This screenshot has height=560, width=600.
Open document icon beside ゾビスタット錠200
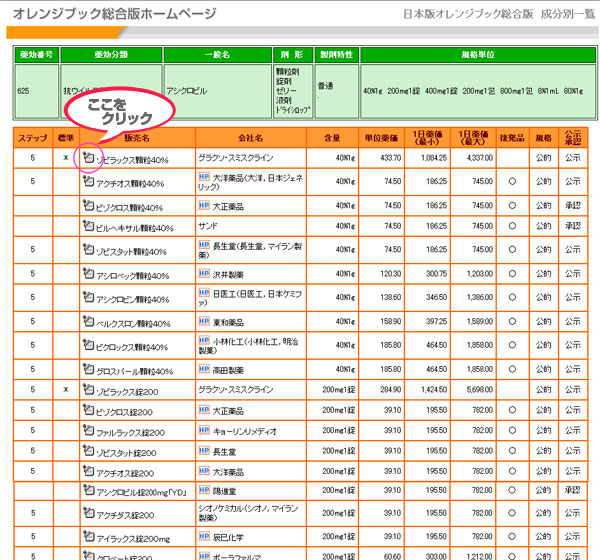pos(88,450)
